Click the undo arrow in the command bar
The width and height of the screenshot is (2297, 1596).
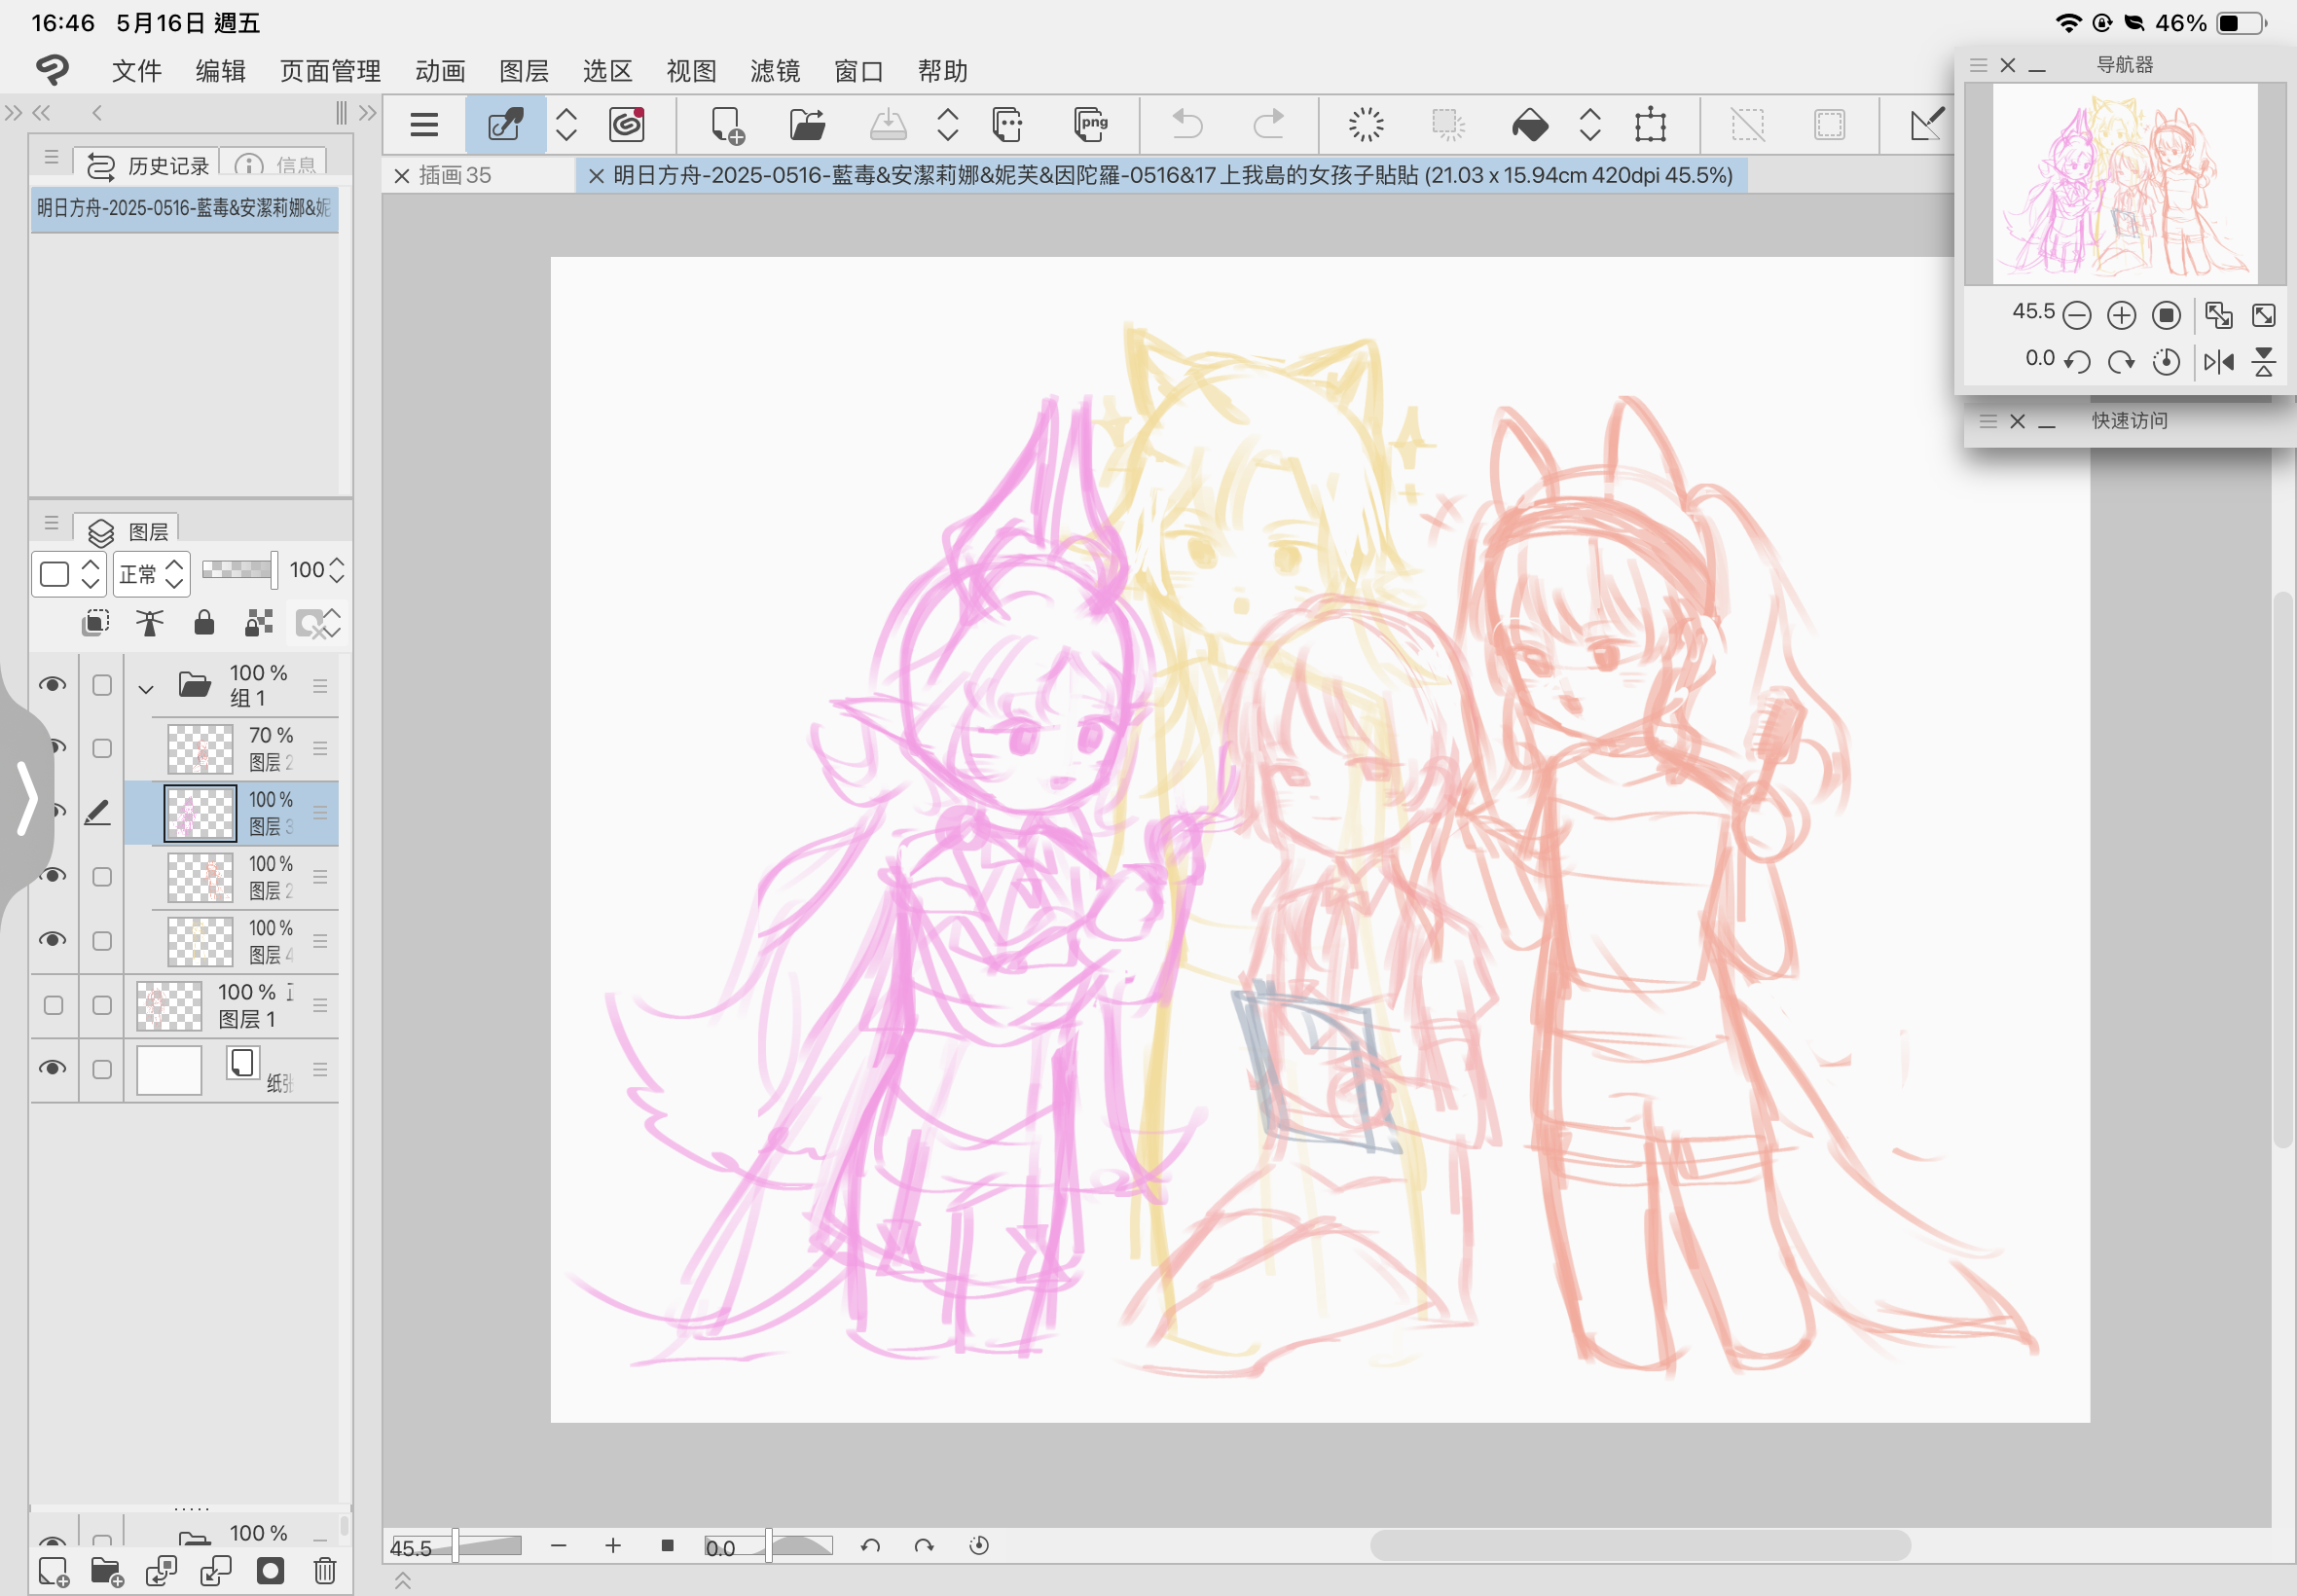tap(1187, 125)
